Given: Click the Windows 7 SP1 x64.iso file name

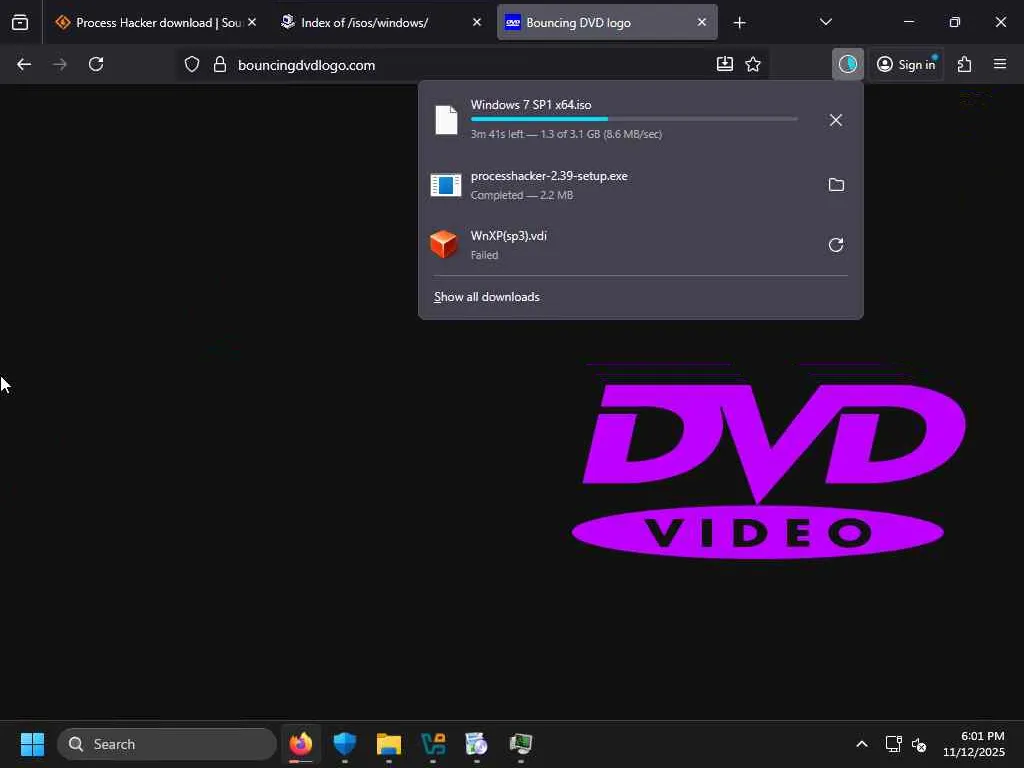Looking at the screenshot, I should [531, 104].
